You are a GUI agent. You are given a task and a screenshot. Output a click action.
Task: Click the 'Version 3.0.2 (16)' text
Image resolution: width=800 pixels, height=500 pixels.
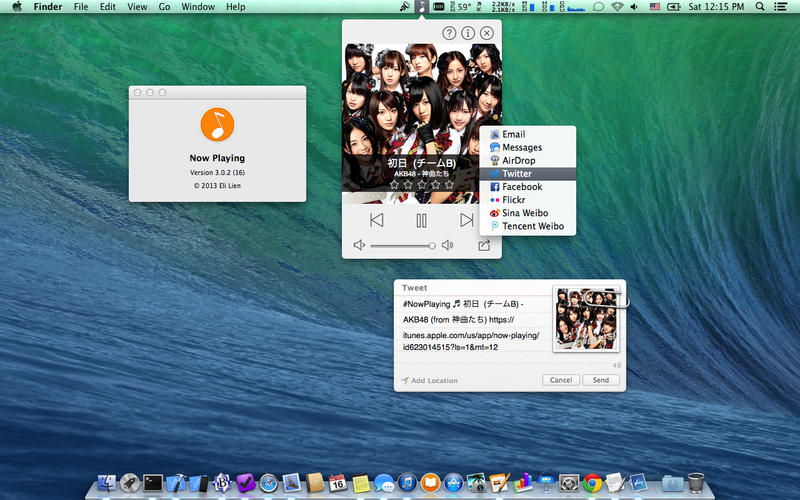[x=217, y=172]
